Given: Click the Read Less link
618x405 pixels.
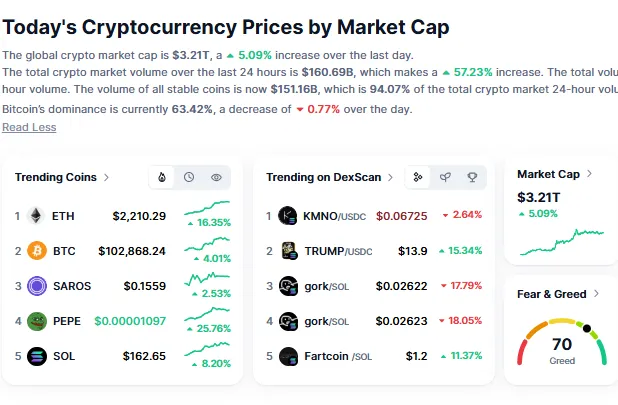Looking at the screenshot, I should tap(29, 127).
